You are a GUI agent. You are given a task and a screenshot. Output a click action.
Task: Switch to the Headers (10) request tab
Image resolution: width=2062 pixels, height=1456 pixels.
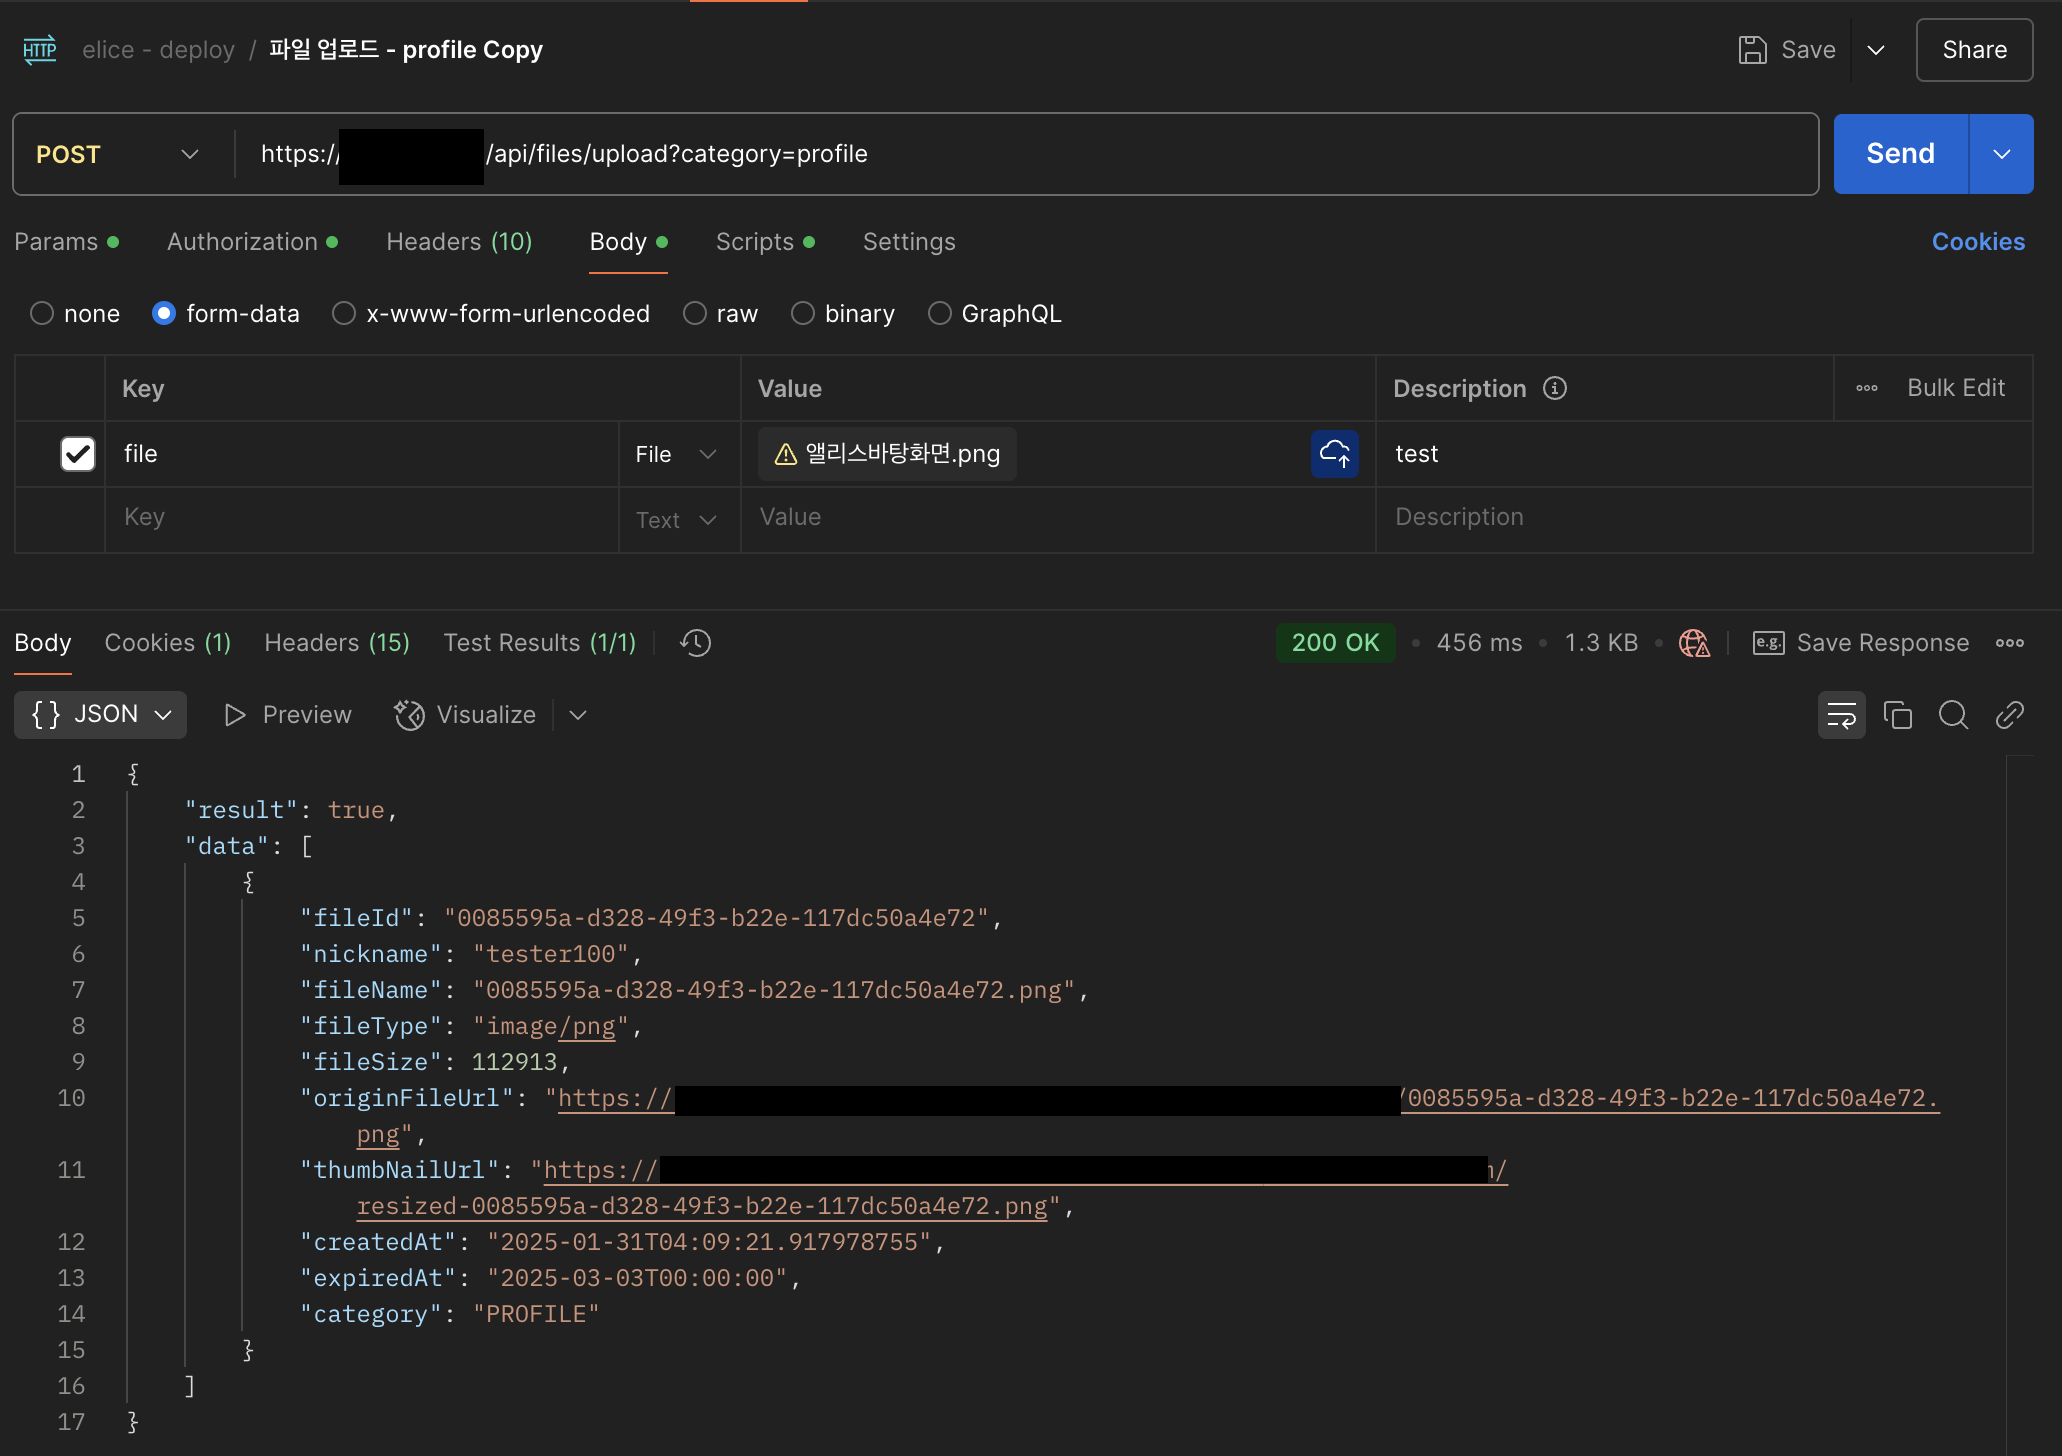pyautogui.click(x=459, y=242)
